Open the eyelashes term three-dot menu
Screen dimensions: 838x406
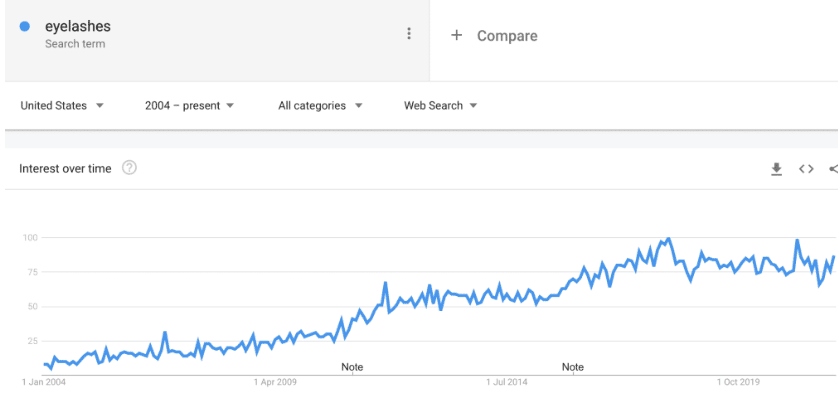tap(409, 34)
